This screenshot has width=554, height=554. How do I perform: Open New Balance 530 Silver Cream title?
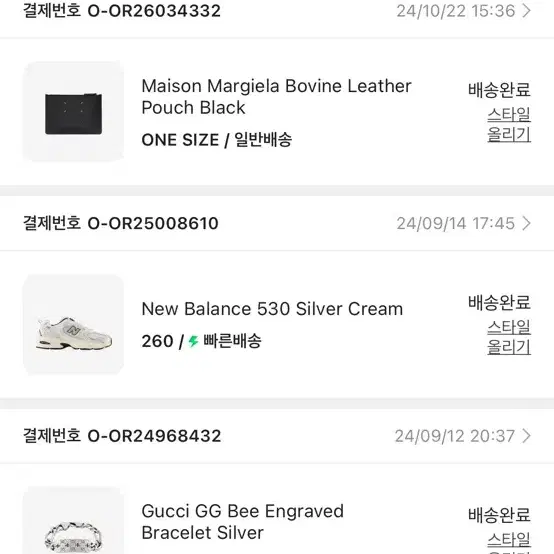tap(272, 309)
